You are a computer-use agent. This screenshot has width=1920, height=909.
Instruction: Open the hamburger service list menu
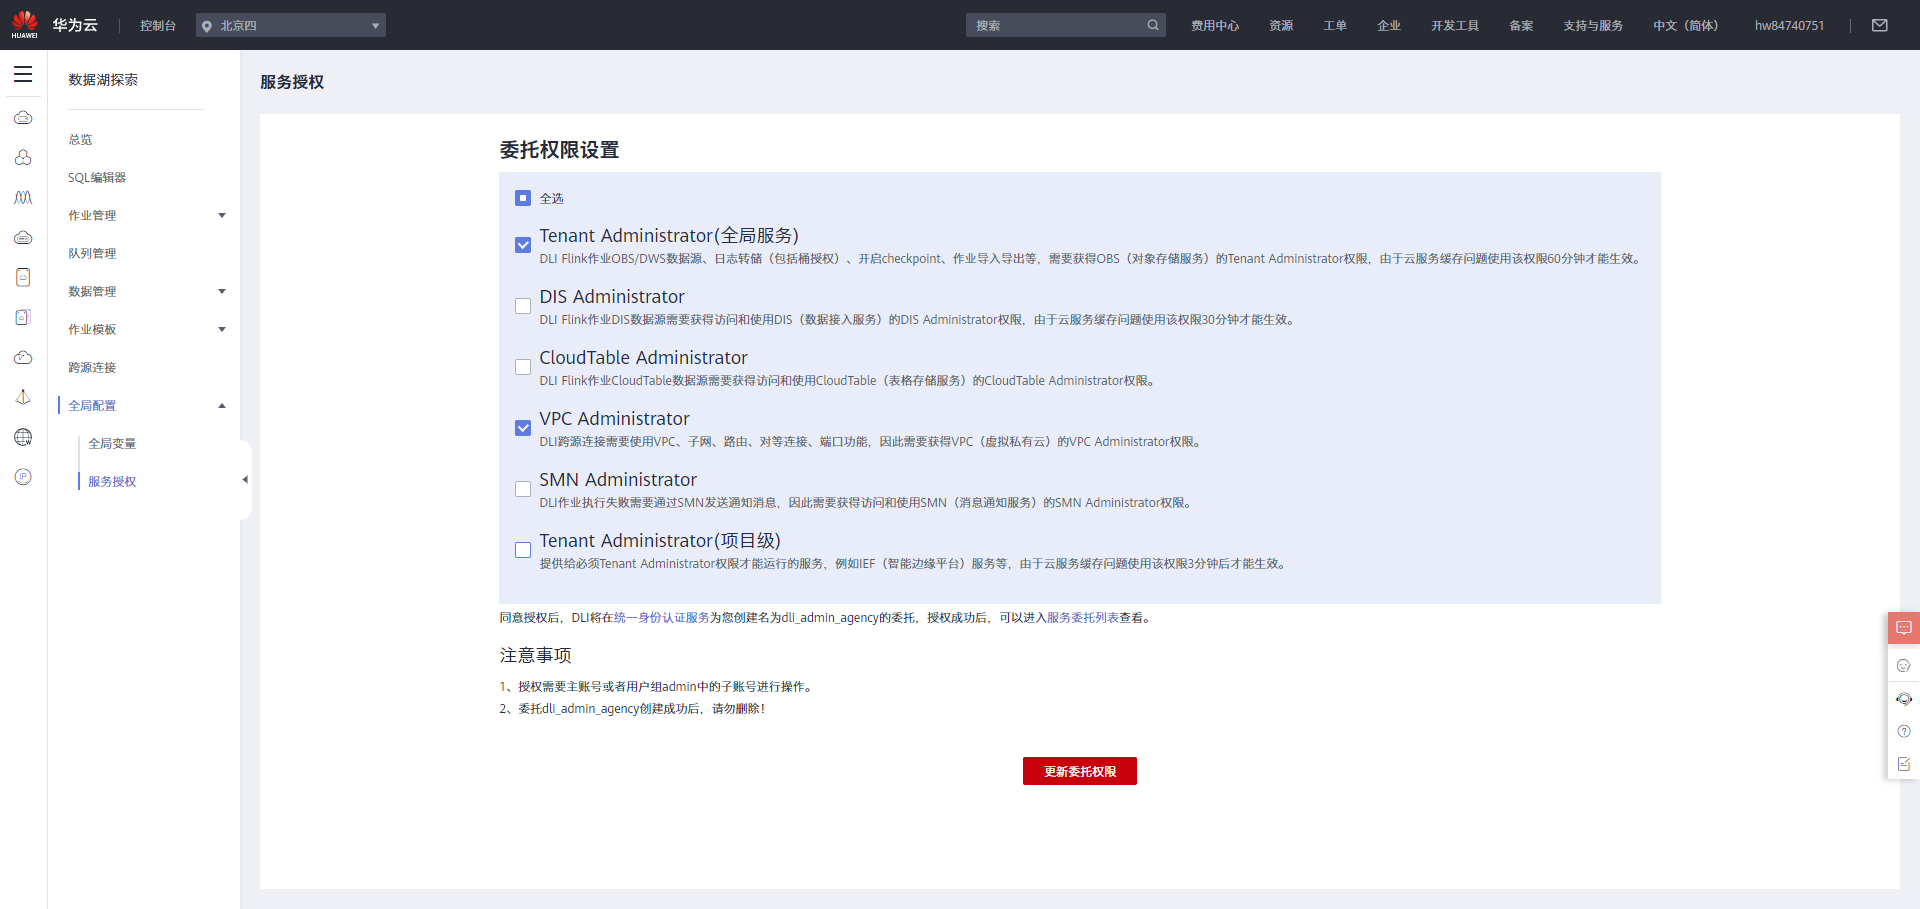click(x=23, y=75)
